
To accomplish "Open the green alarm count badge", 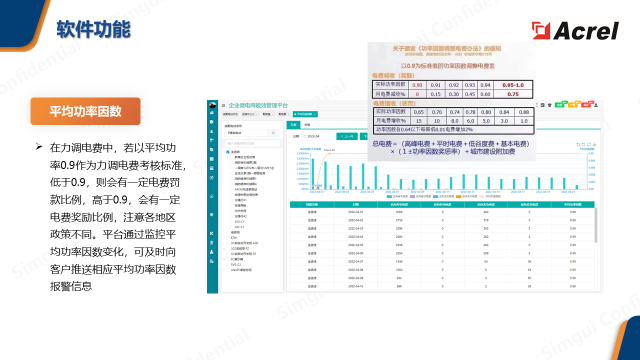I will point(561,104).
